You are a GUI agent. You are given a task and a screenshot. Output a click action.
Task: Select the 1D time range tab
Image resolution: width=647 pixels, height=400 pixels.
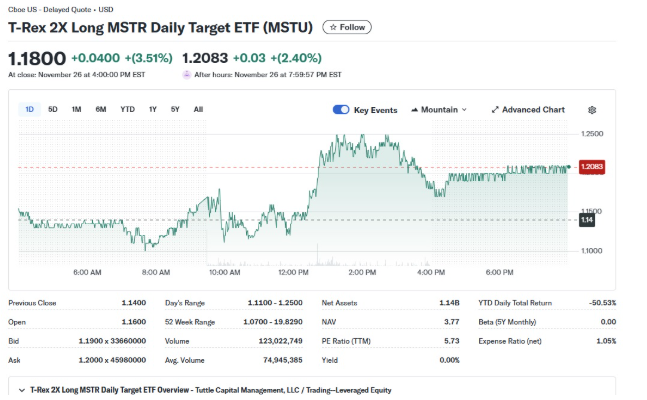point(29,109)
